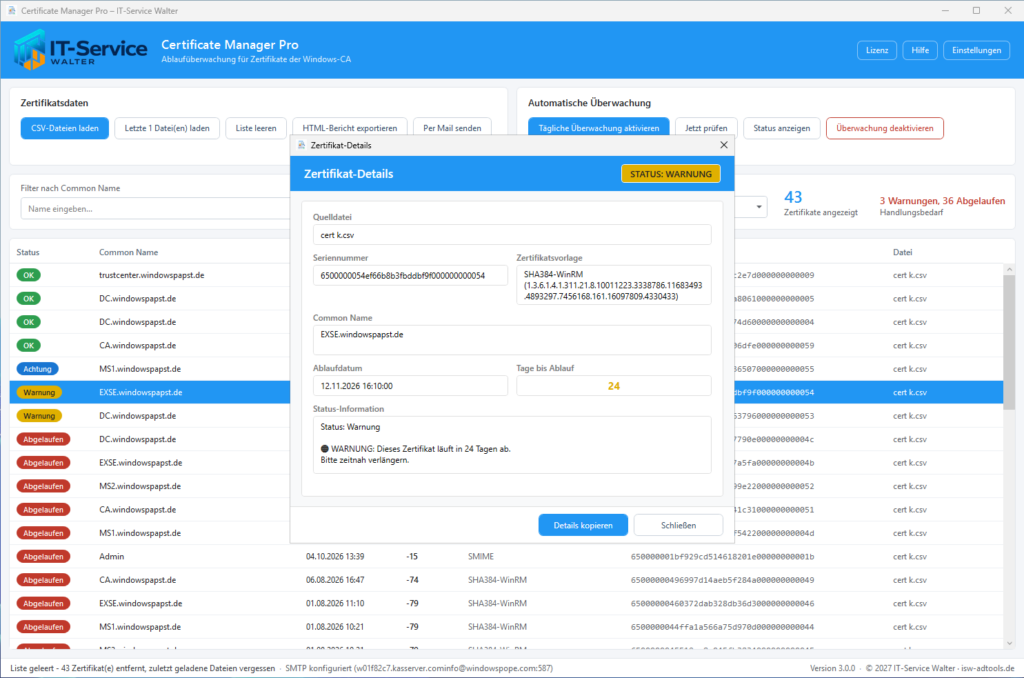Load the last file with Letzte 1 Datei(en) laden
This screenshot has width=1024, height=678.
coord(167,128)
